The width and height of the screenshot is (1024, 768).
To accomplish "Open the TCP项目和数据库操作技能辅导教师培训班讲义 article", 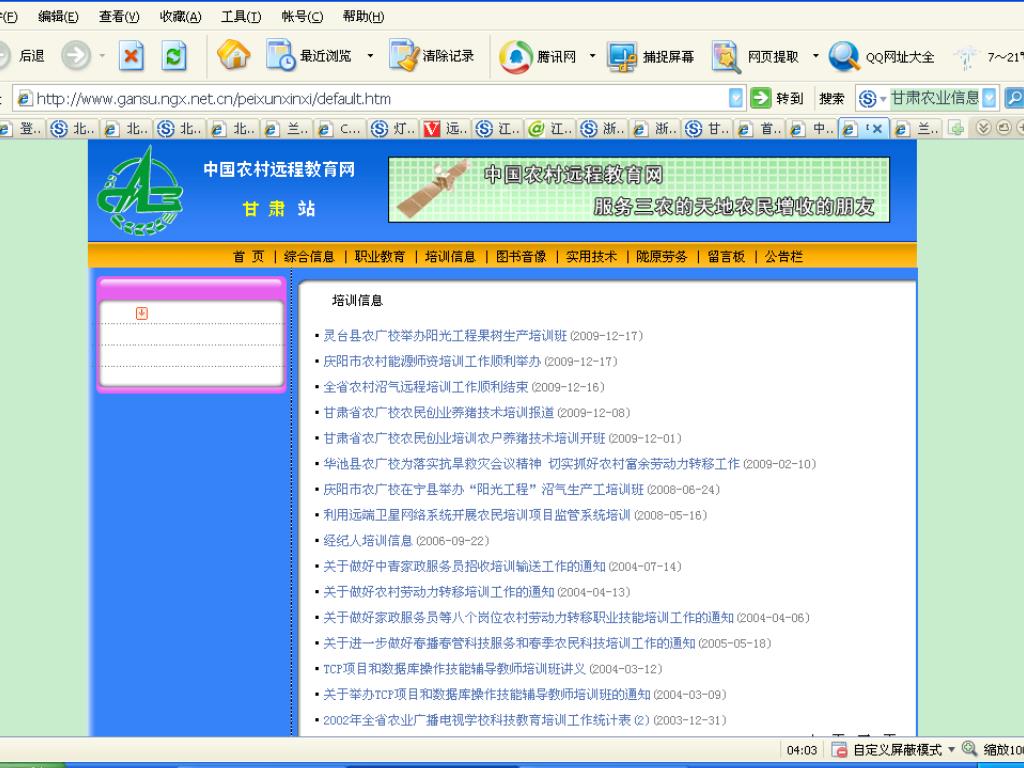I will 455,669.
